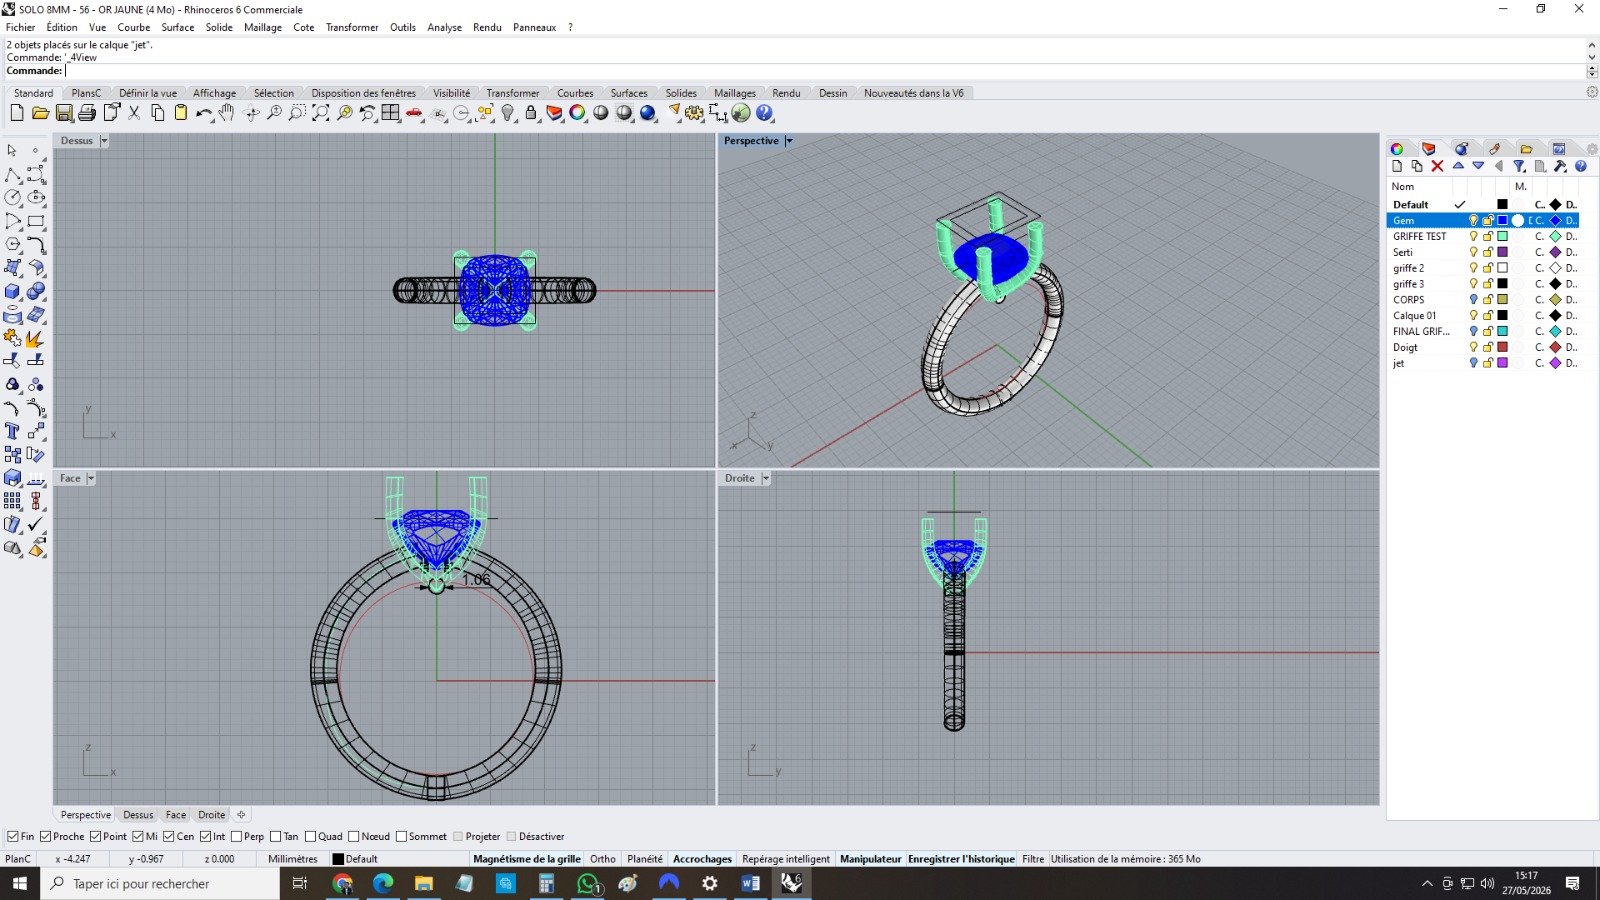
Task: Select the Circle tool in left sidebar
Action: pyautogui.click(x=13, y=198)
